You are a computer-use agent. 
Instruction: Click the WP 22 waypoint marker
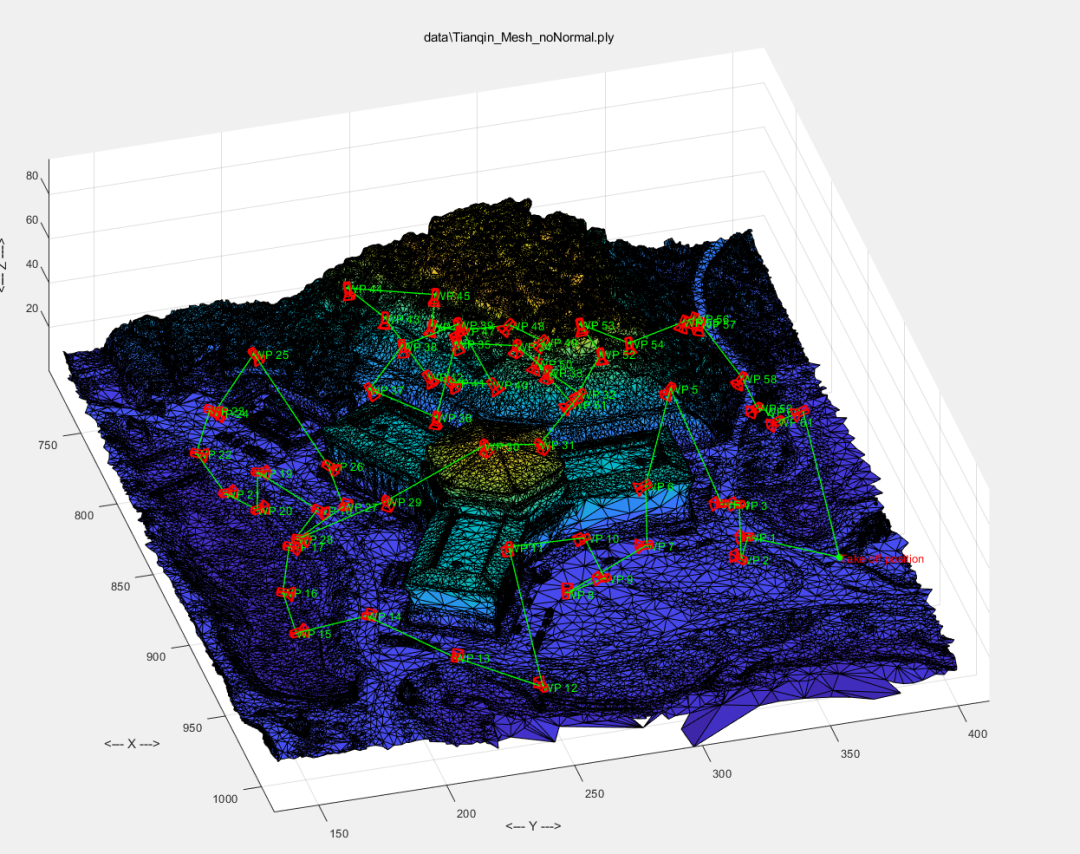tap(198, 455)
